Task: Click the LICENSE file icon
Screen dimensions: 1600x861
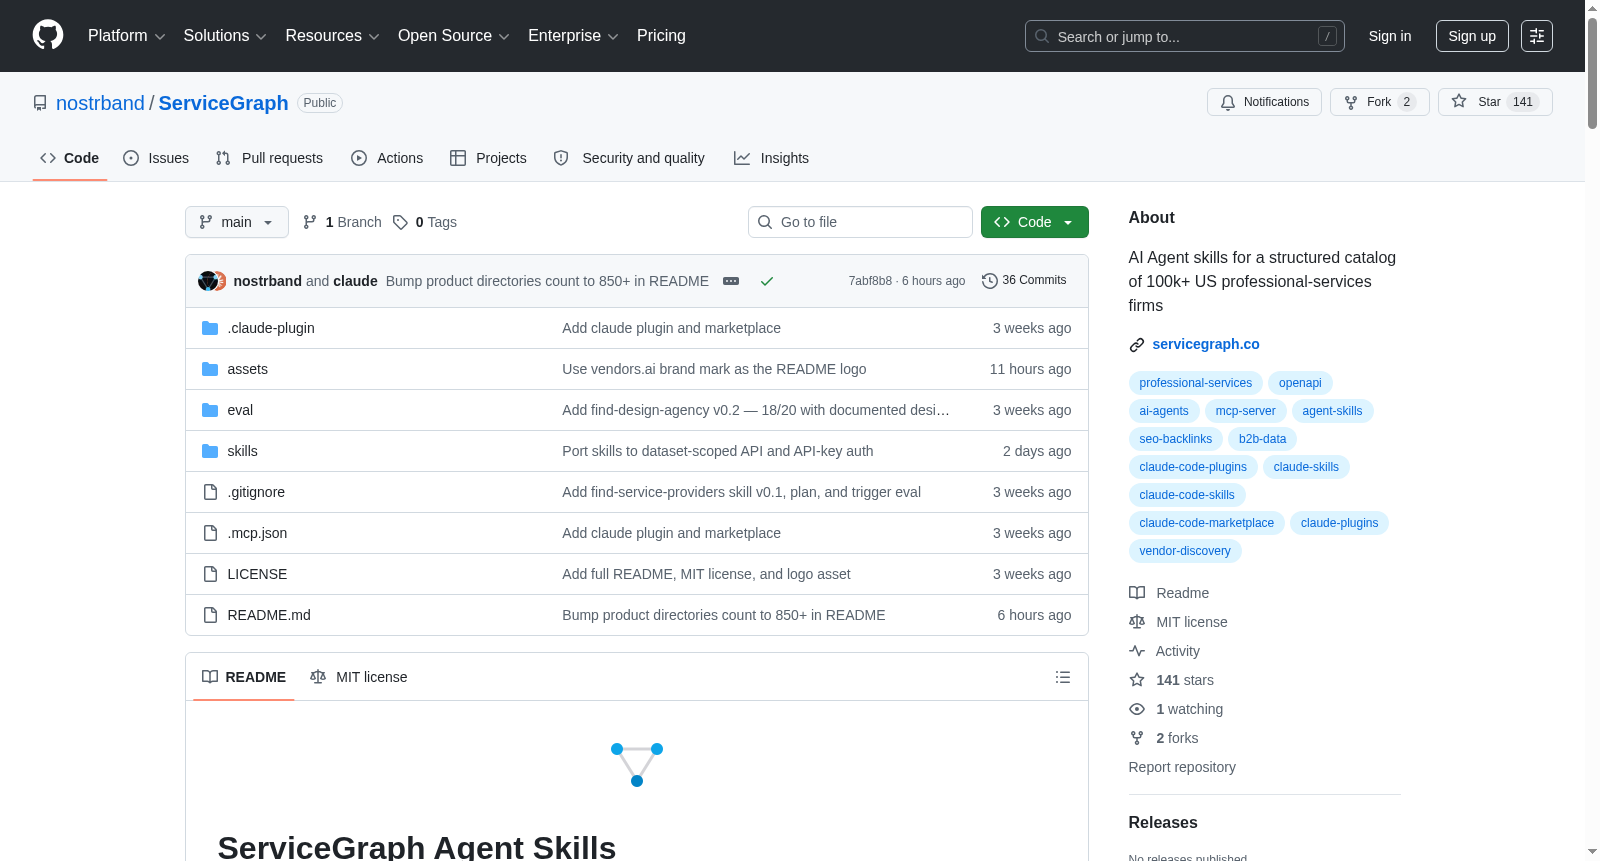Action: tap(210, 574)
